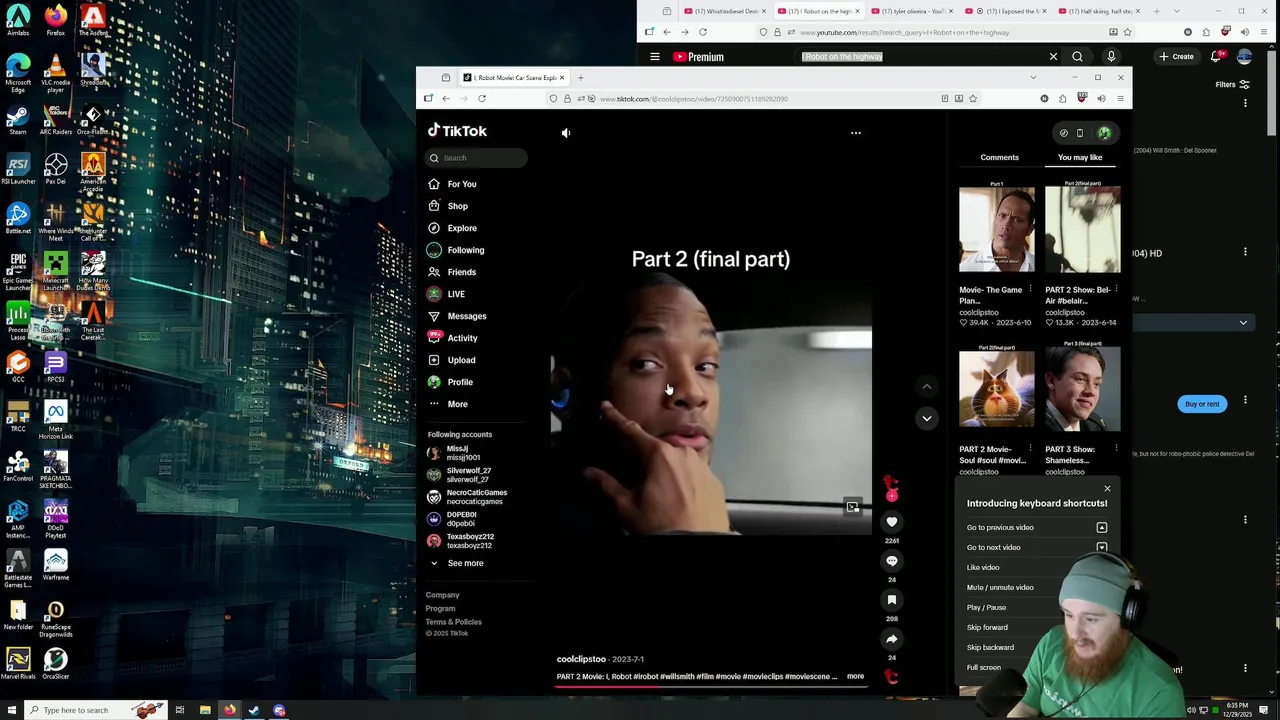Click the TikTok logo

point(457,131)
